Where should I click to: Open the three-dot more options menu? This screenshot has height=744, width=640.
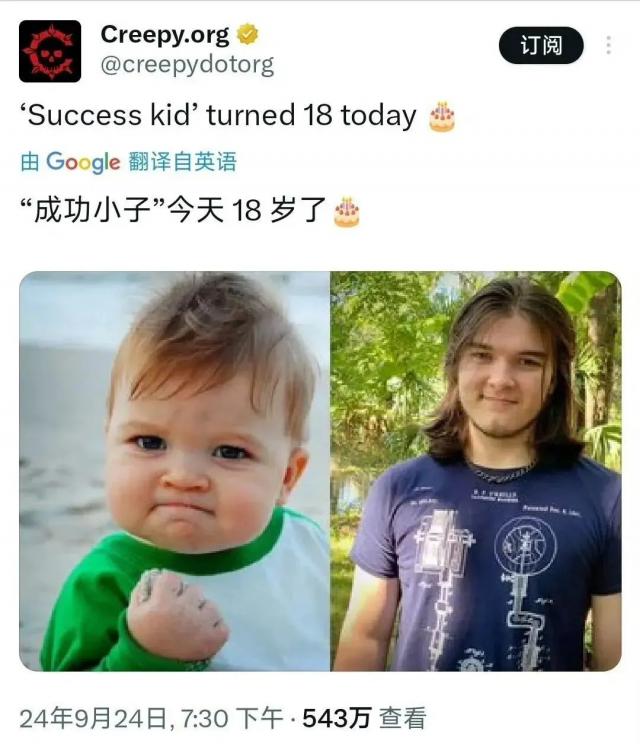(609, 46)
